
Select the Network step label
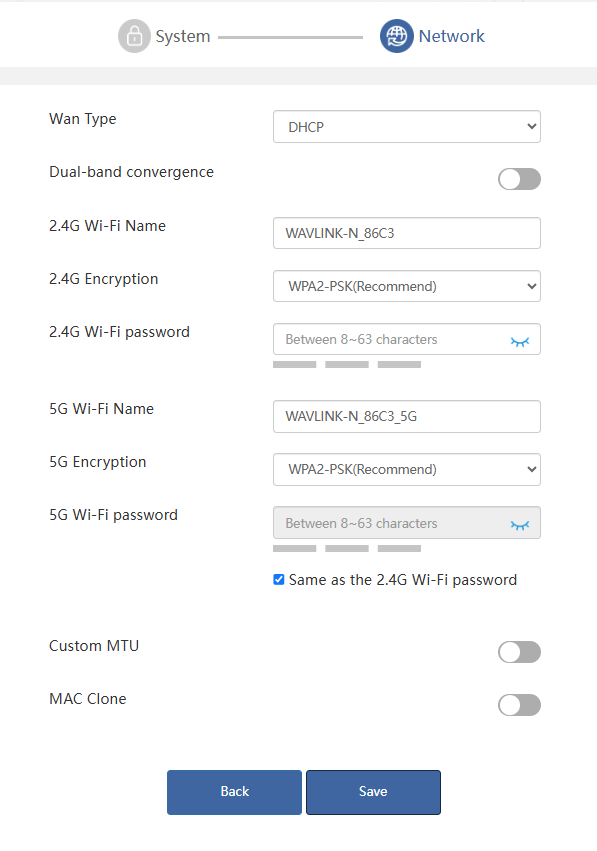(452, 36)
